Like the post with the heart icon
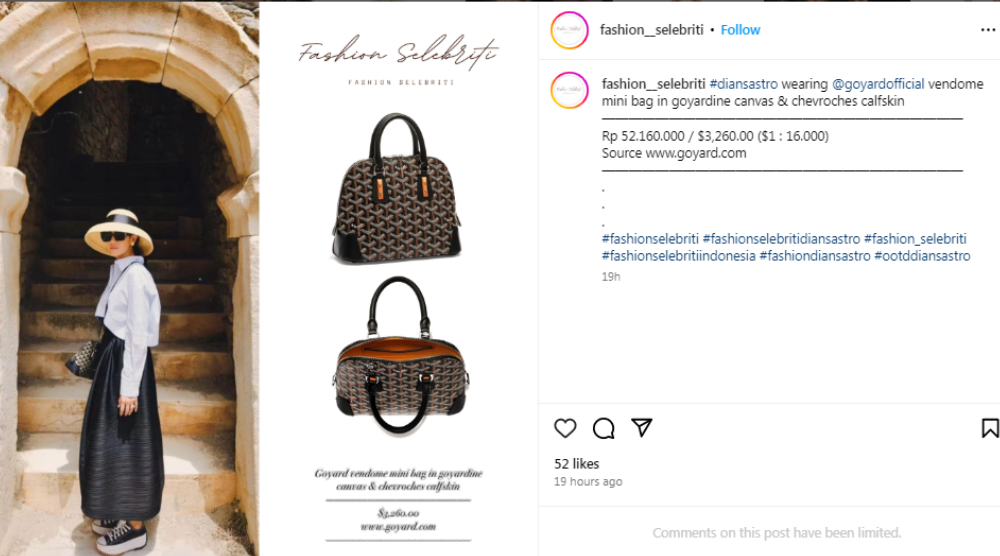This screenshot has width=1000, height=556. click(x=565, y=428)
